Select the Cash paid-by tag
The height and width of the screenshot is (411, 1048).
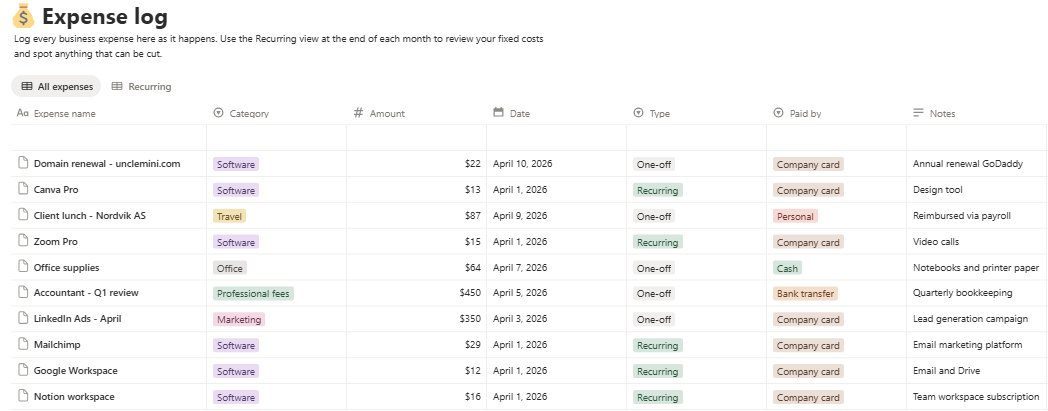[787, 268]
